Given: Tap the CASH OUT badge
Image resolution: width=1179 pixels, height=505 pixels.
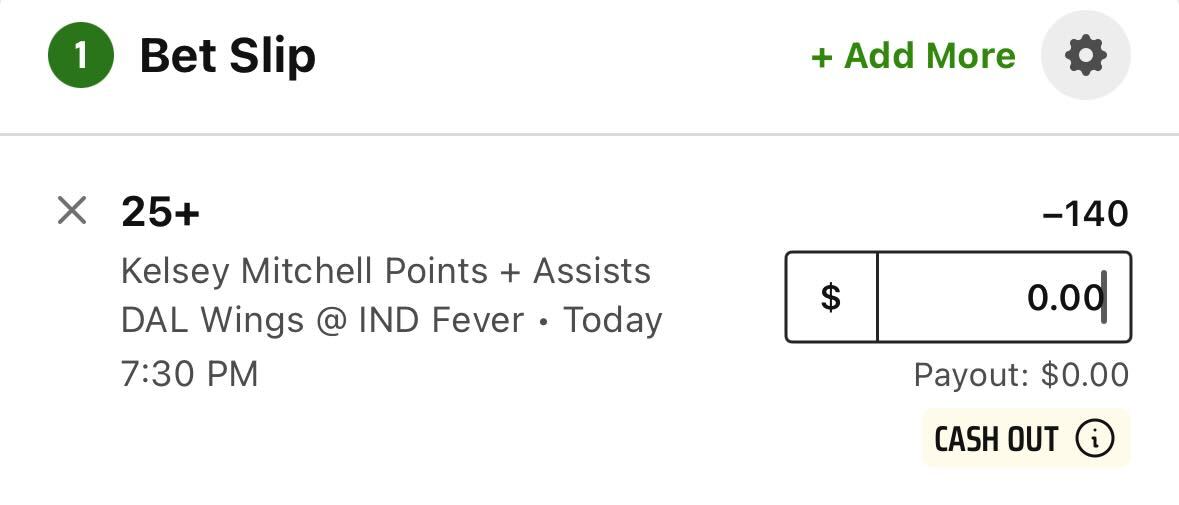Looking at the screenshot, I should pyautogui.click(x=1026, y=439).
